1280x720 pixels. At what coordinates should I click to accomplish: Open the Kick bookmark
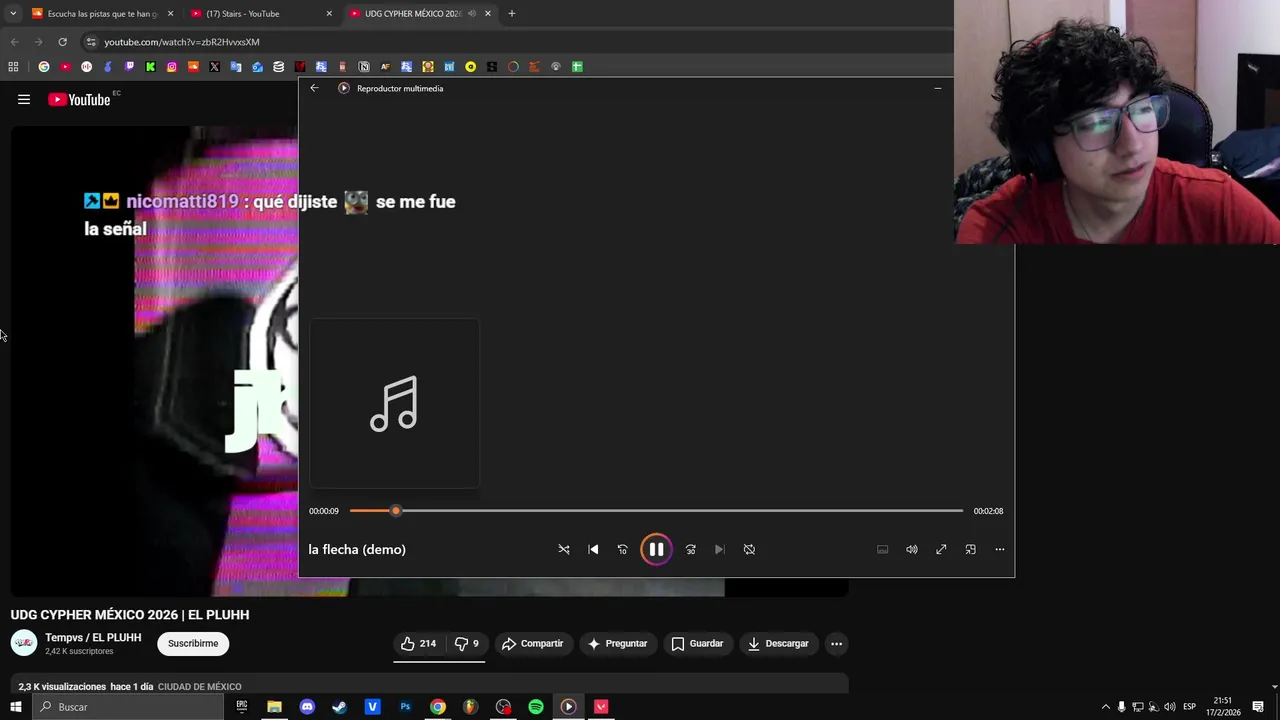(150, 67)
